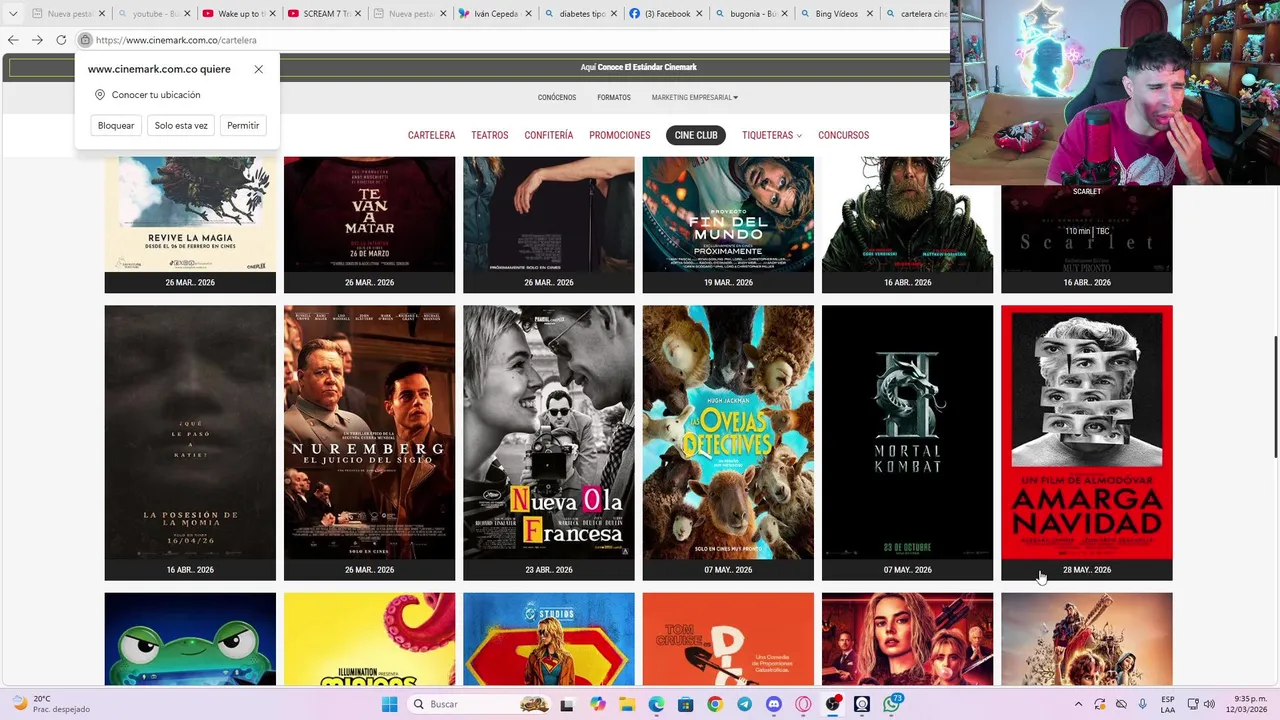Click the CONÓCENOS link

tap(557, 98)
